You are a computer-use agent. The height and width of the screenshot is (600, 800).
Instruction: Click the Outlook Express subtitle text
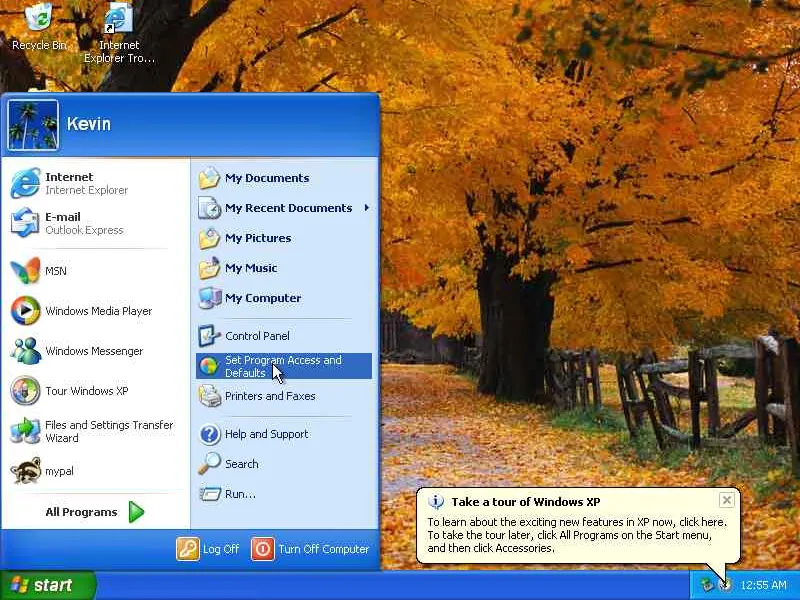[84, 230]
